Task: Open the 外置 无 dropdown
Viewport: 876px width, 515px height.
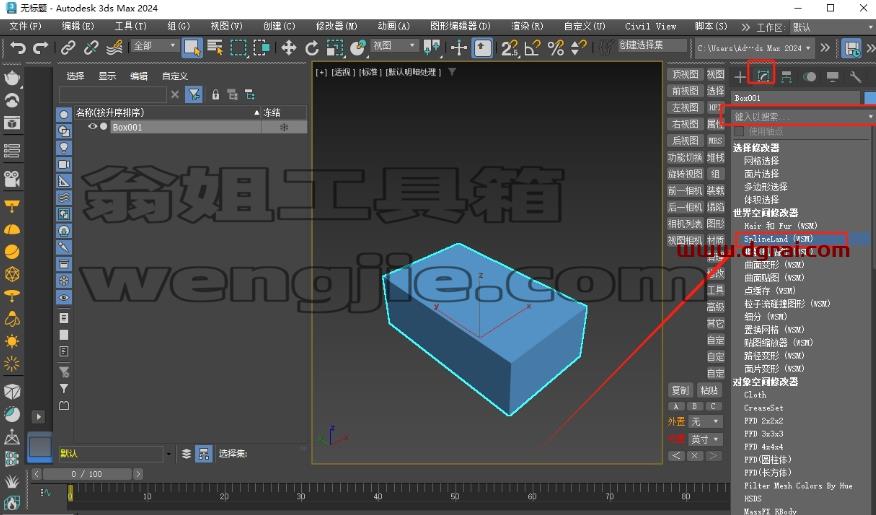Action: coord(706,421)
